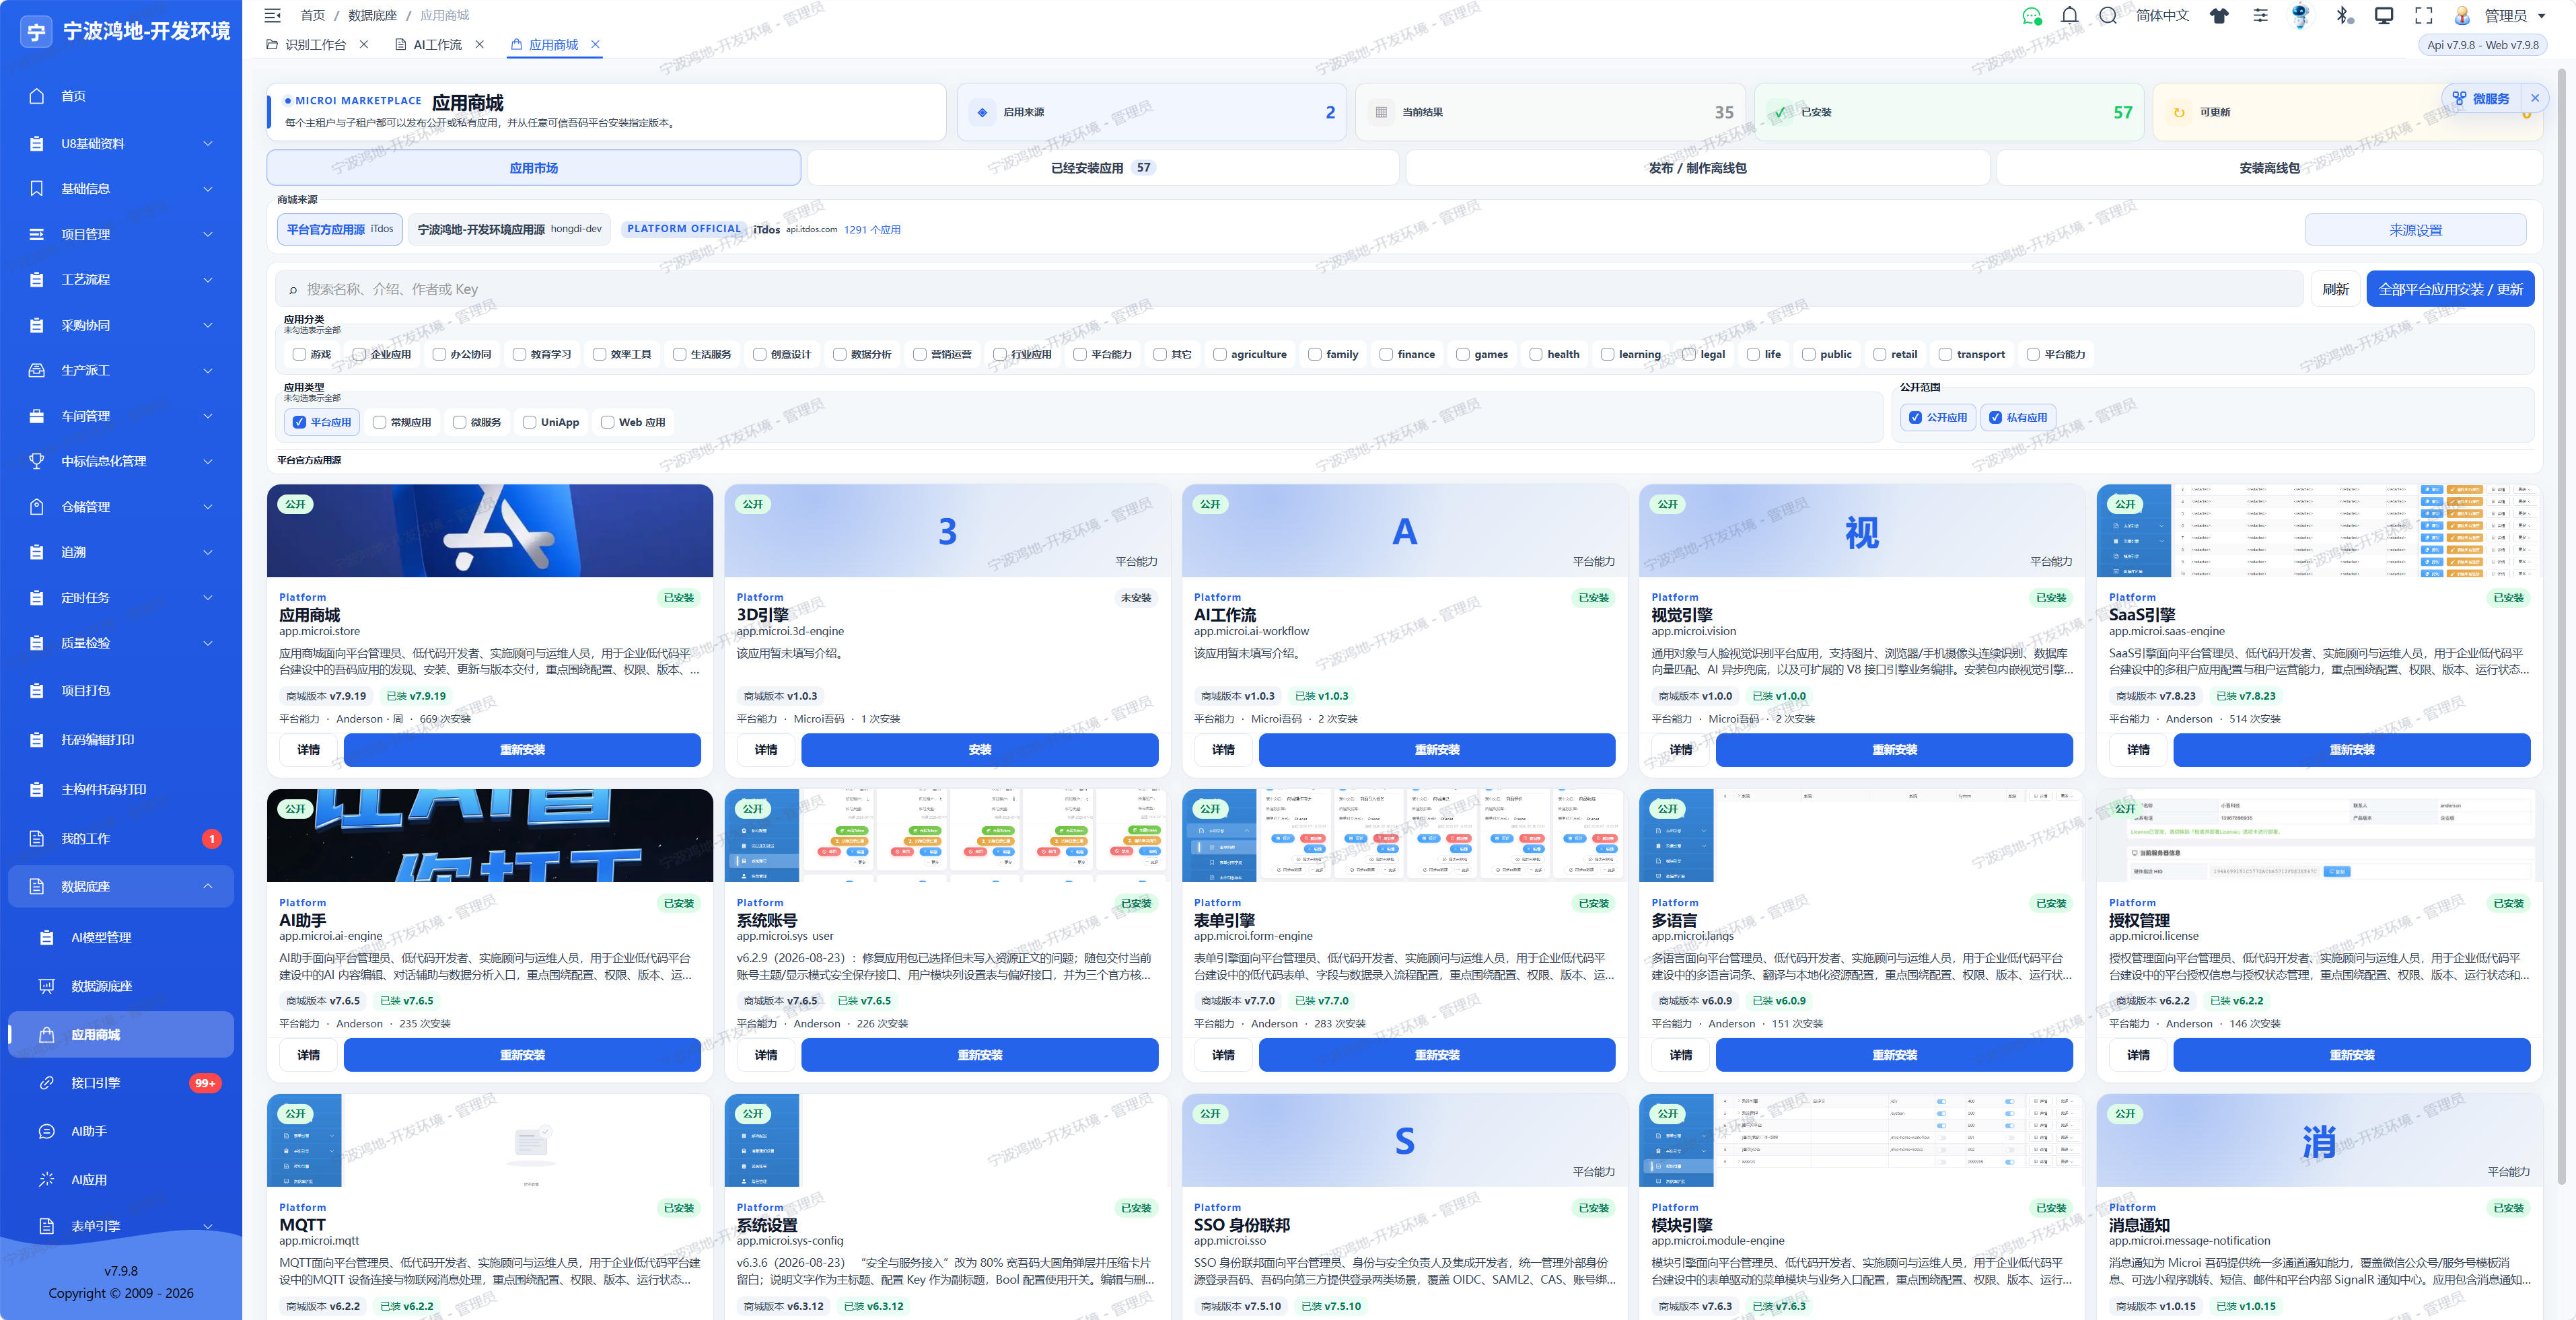Screen dimensions: 2576x1320
Task: Click the 仓储管理 tag icon
Action: (x=37, y=507)
